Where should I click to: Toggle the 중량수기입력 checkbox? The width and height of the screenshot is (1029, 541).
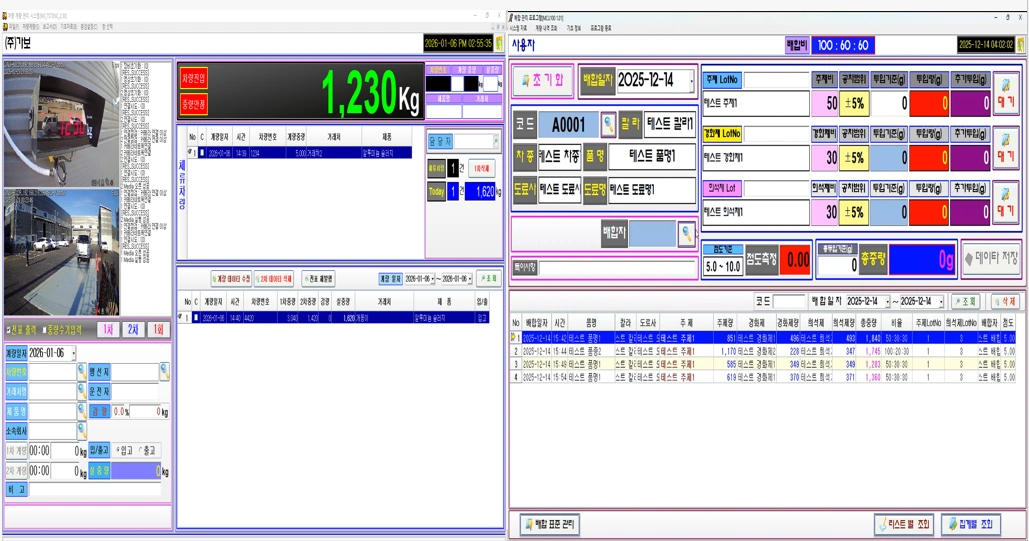click(x=45, y=330)
